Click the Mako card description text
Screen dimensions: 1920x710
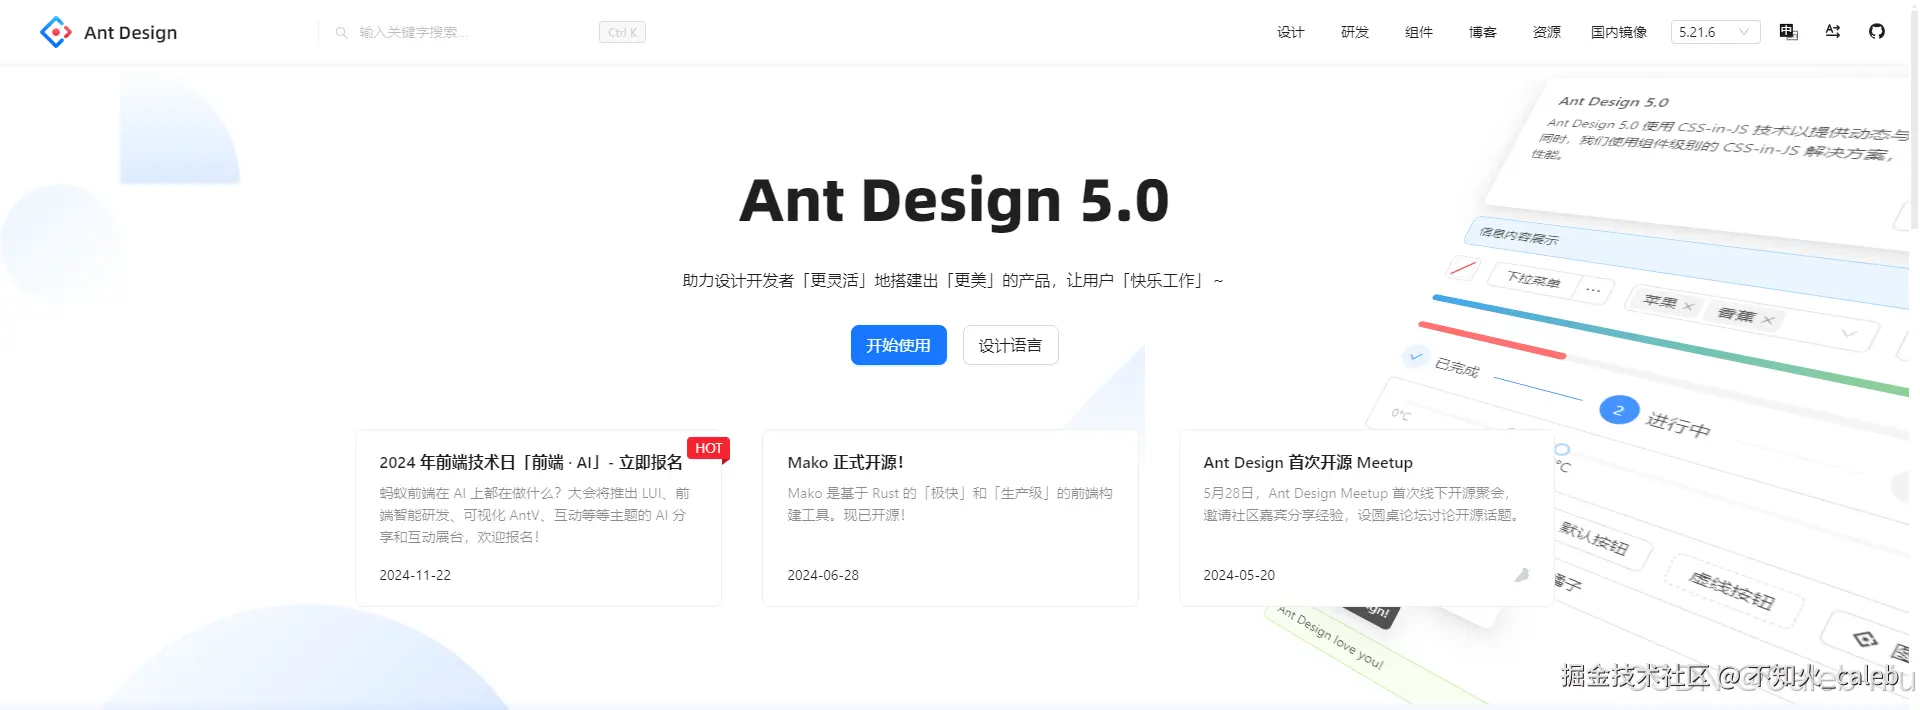click(x=950, y=504)
